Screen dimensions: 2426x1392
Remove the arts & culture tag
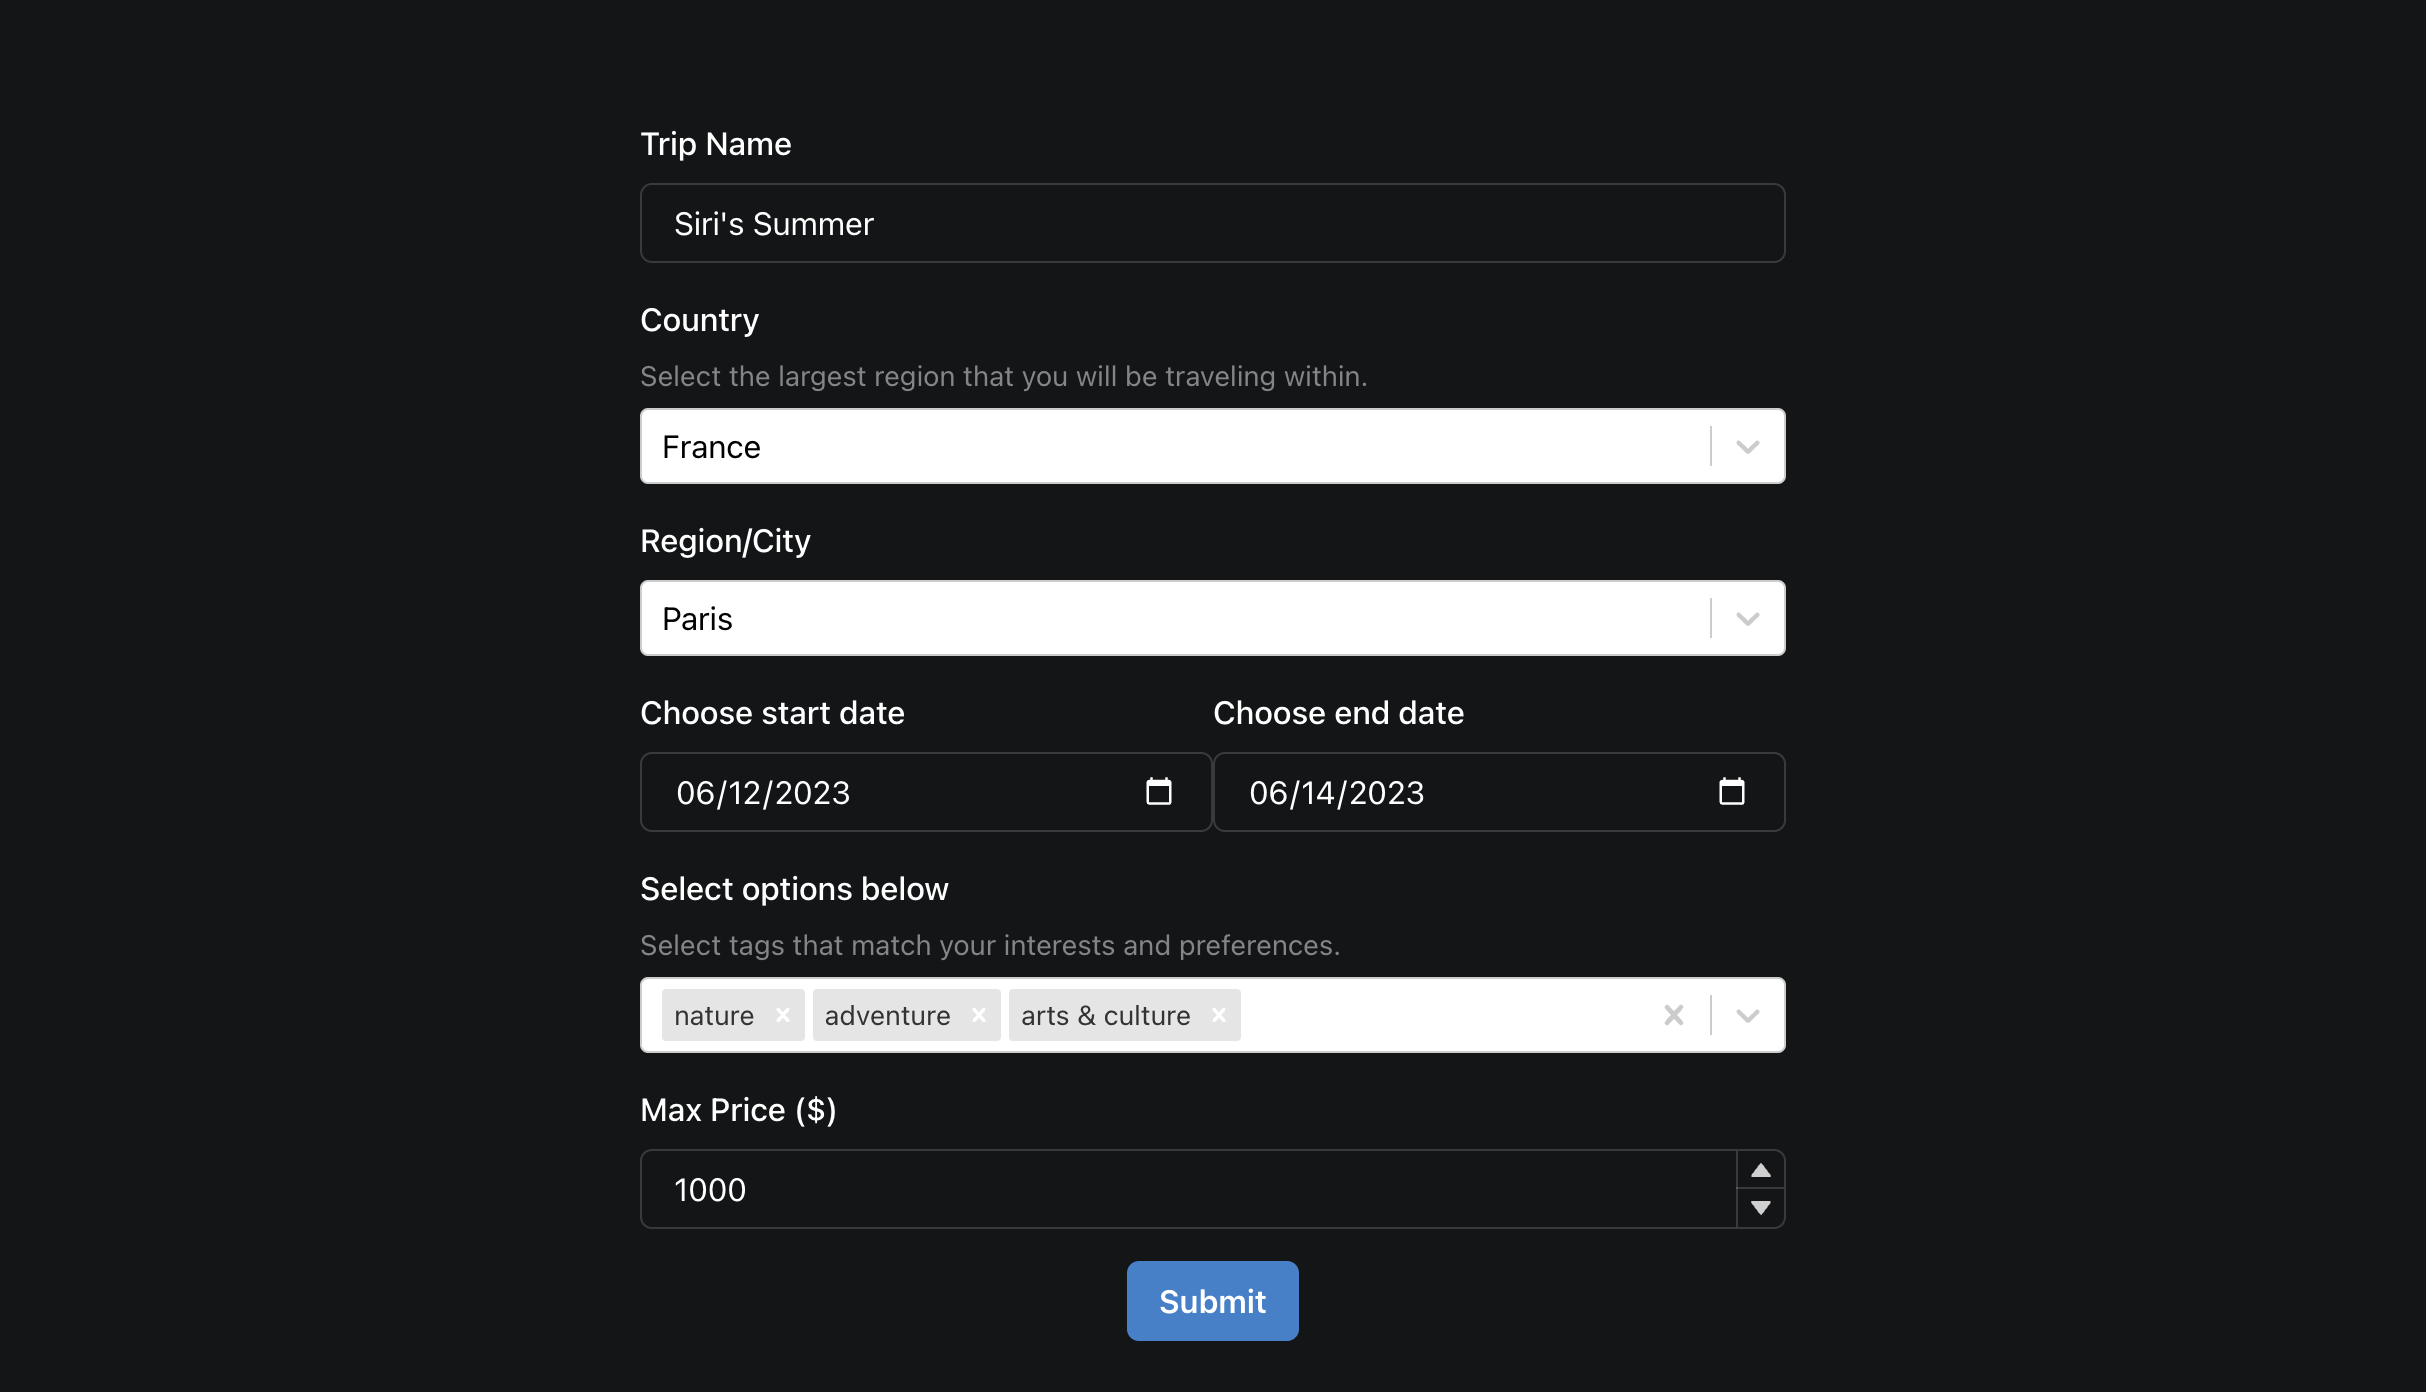click(1219, 1014)
